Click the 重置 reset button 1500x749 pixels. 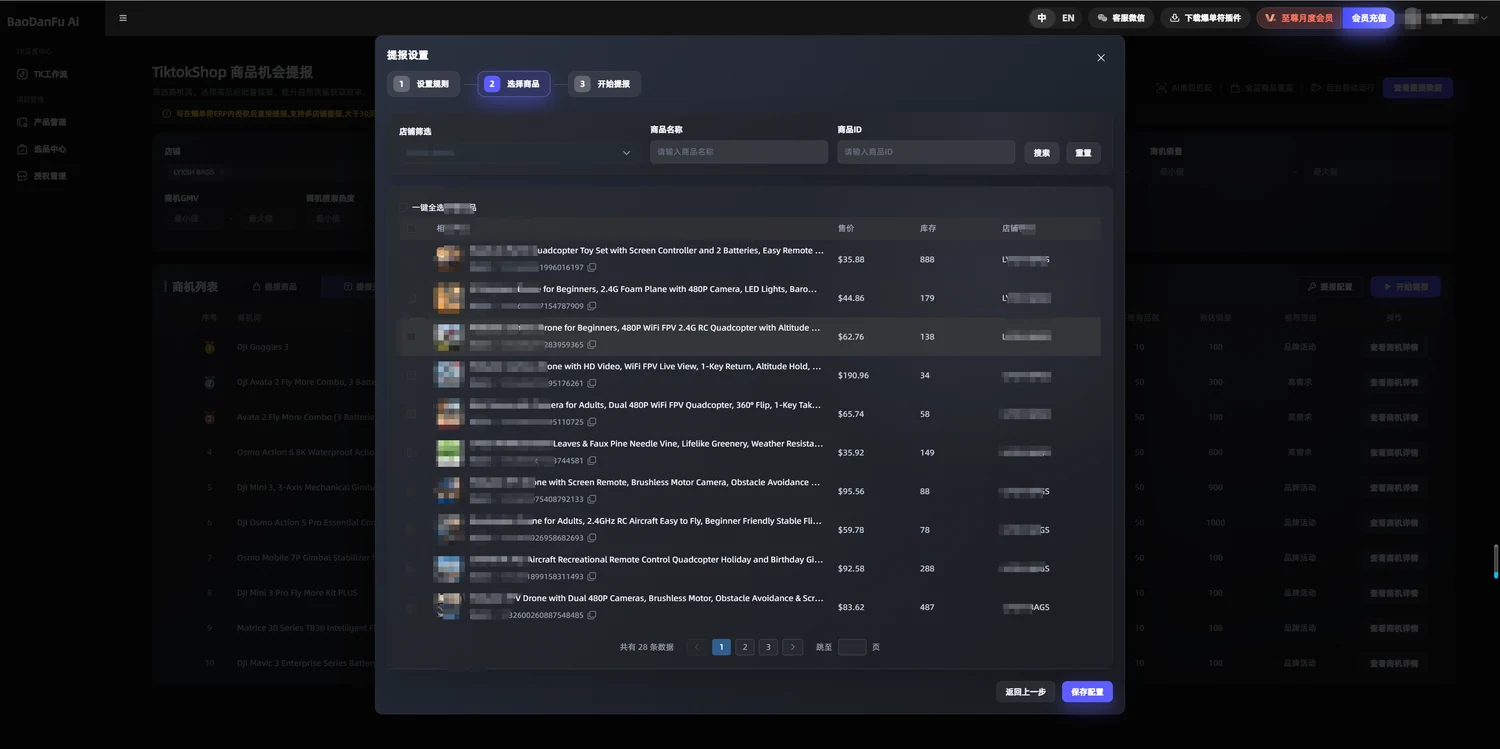click(x=1083, y=153)
